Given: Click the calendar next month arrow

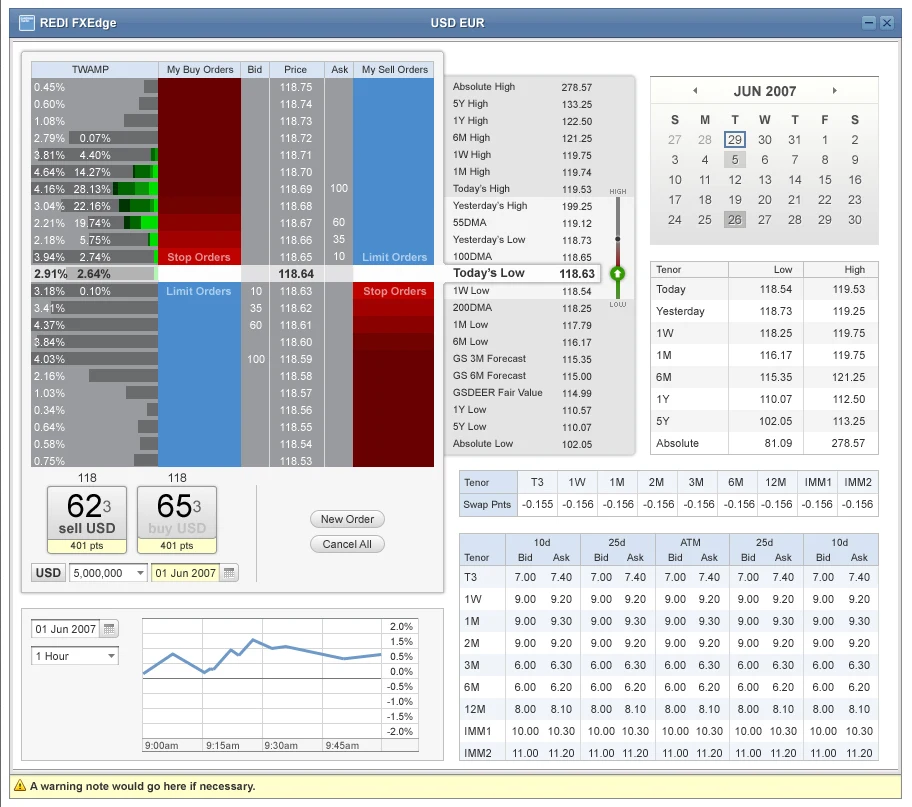Looking at the screenshot, I should (835, 91).
